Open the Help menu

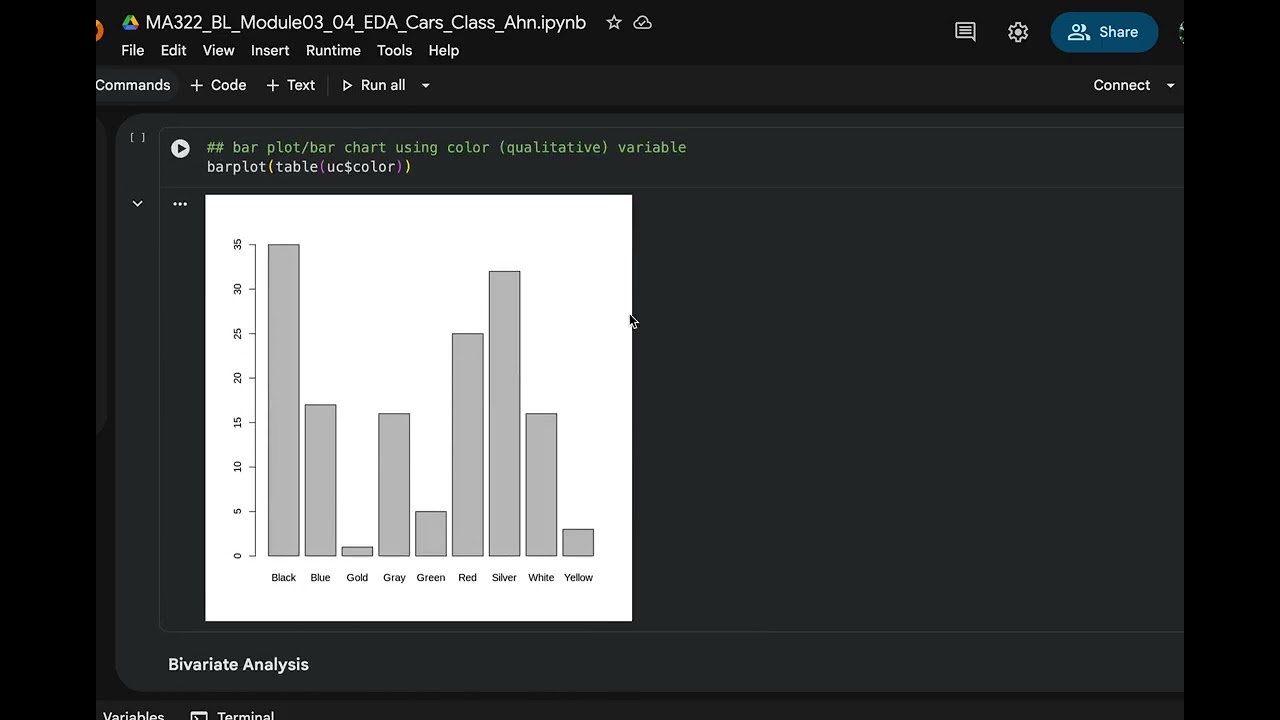[x=444, y=50]
